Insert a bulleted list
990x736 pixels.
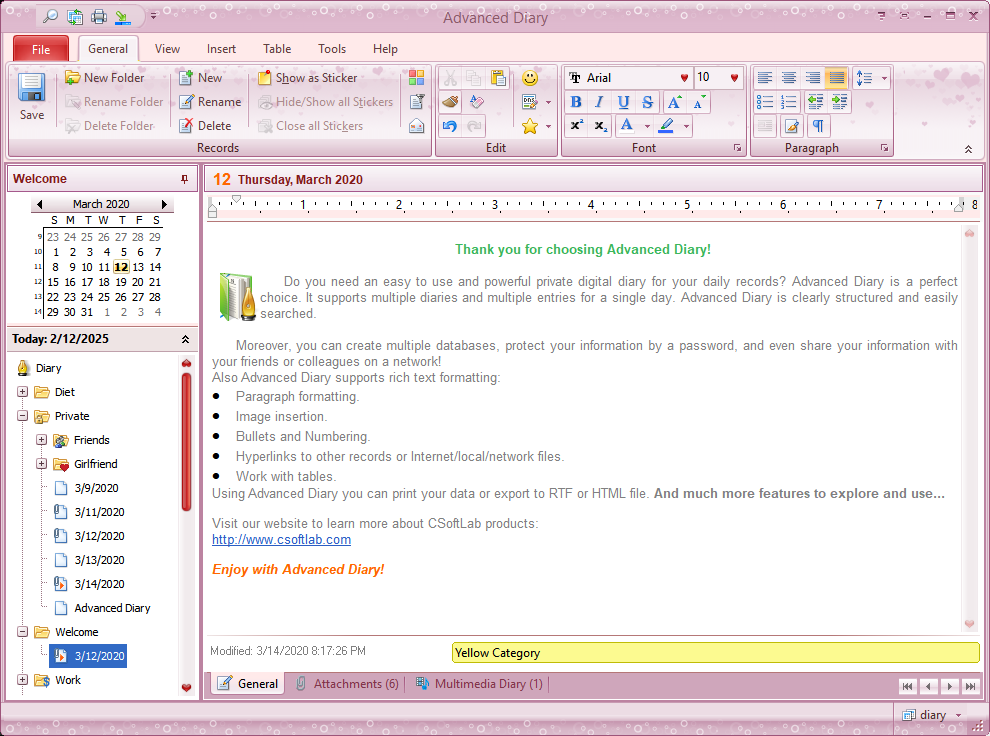click(765, 102)
